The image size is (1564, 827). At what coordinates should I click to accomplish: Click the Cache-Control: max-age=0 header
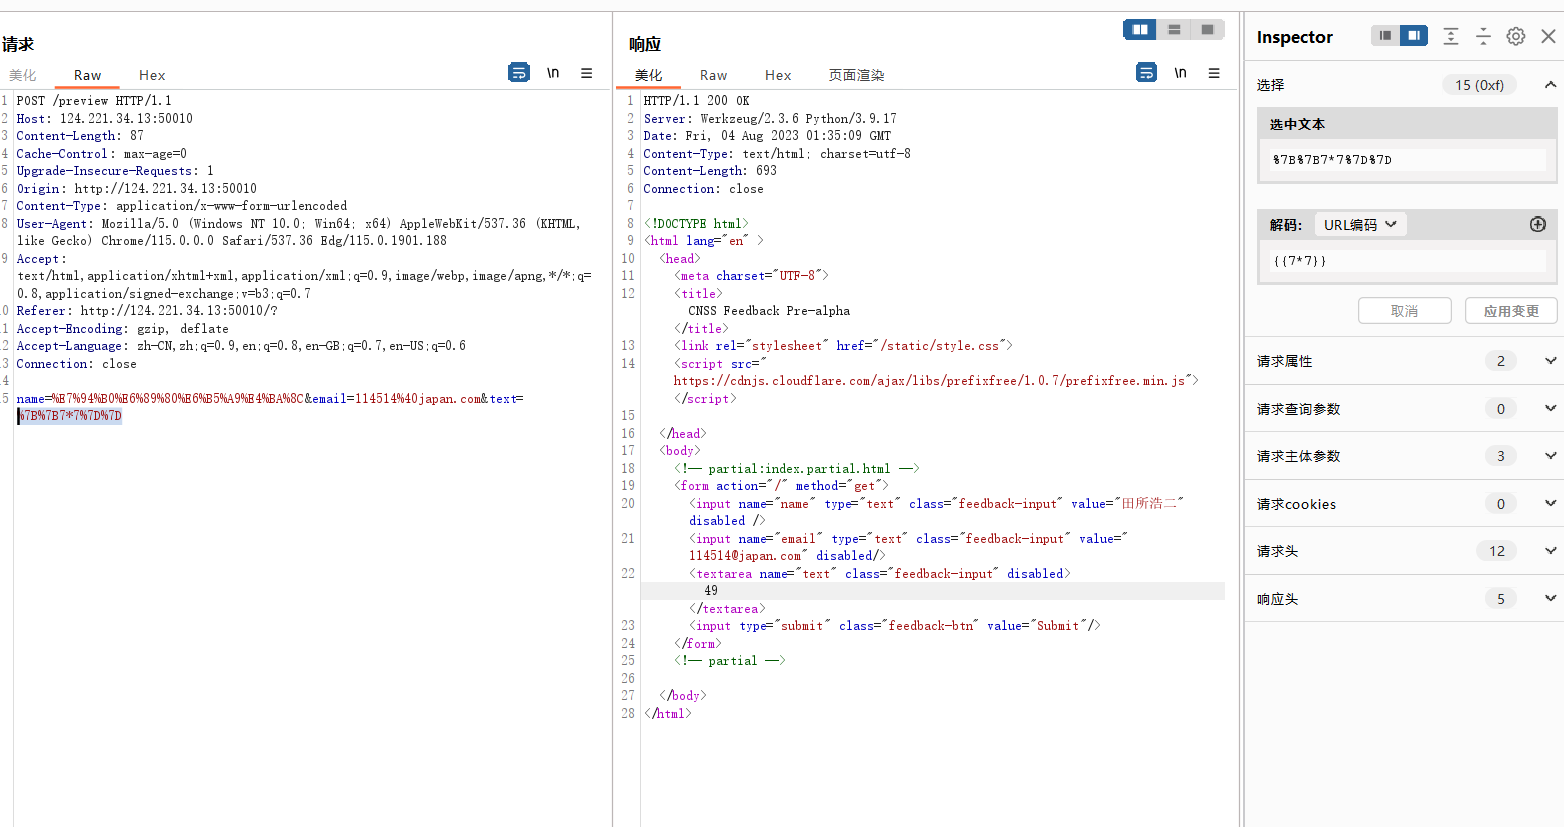click(x=101, y=154)
